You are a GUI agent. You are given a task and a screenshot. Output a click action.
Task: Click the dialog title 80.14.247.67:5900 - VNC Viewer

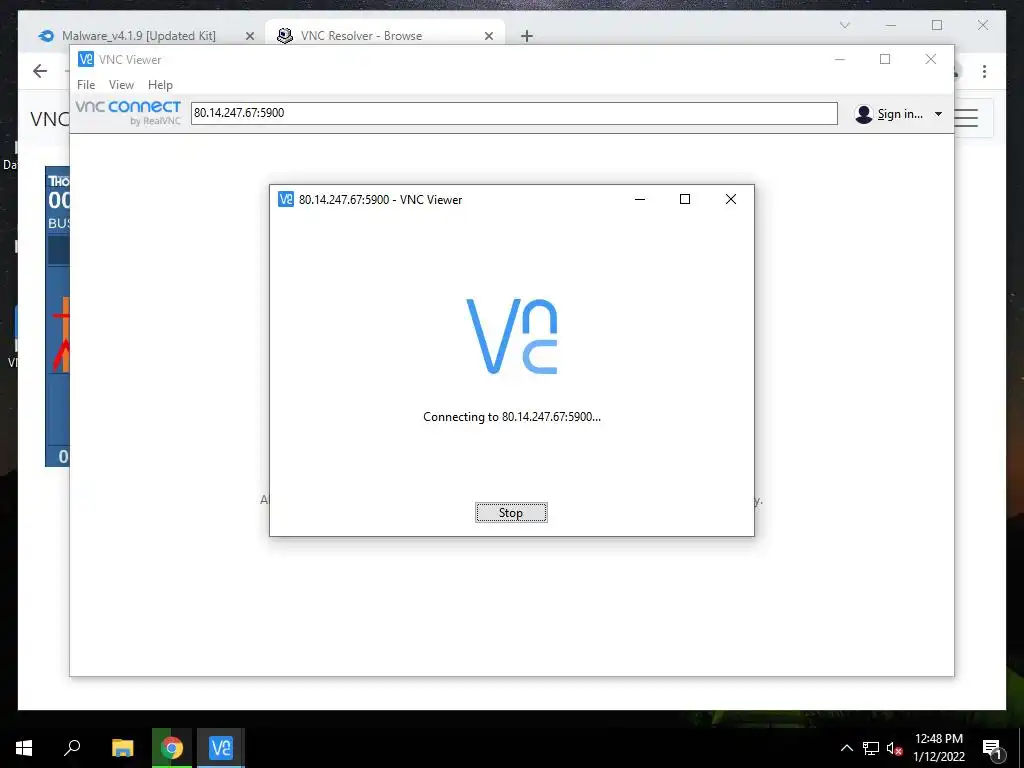[380, 200]
